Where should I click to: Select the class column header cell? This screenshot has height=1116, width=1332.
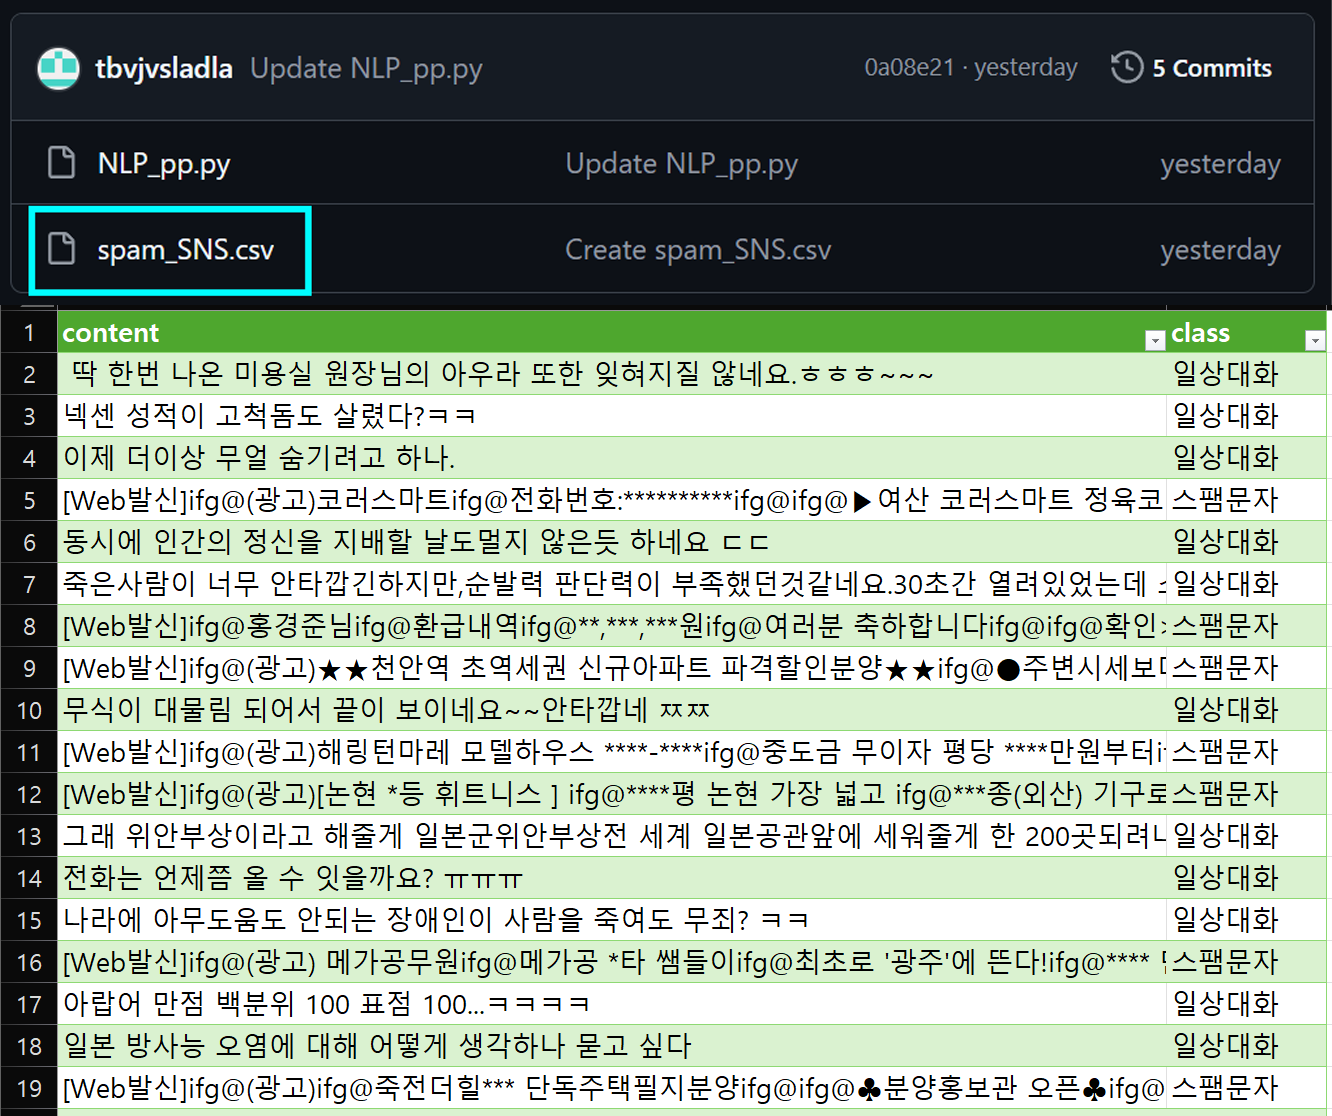click(1247, 332)
